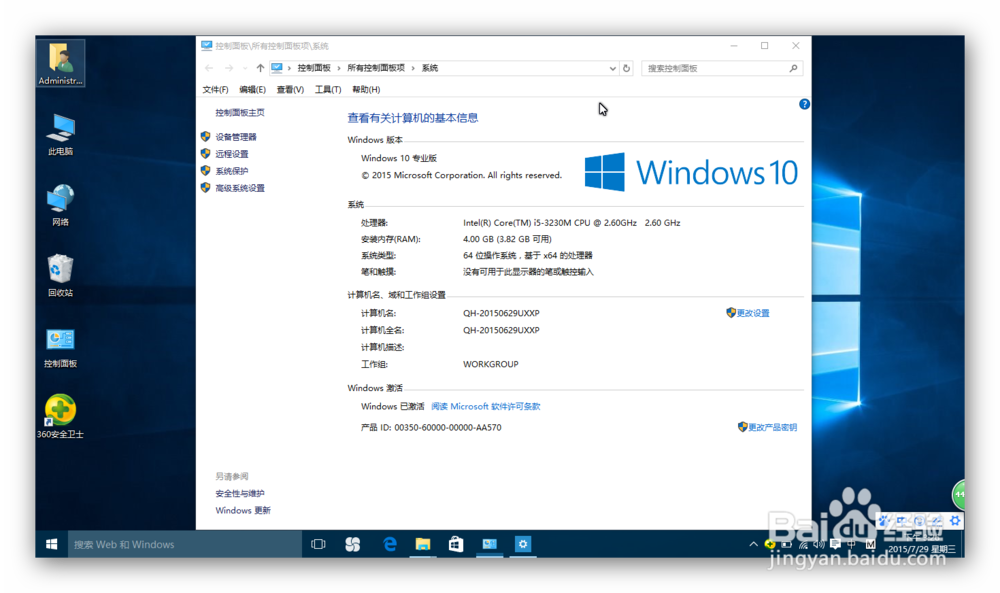Open the 文件(F) menu
The width and height of the screenshot is (1000, 593).
[x=215, y=90]
